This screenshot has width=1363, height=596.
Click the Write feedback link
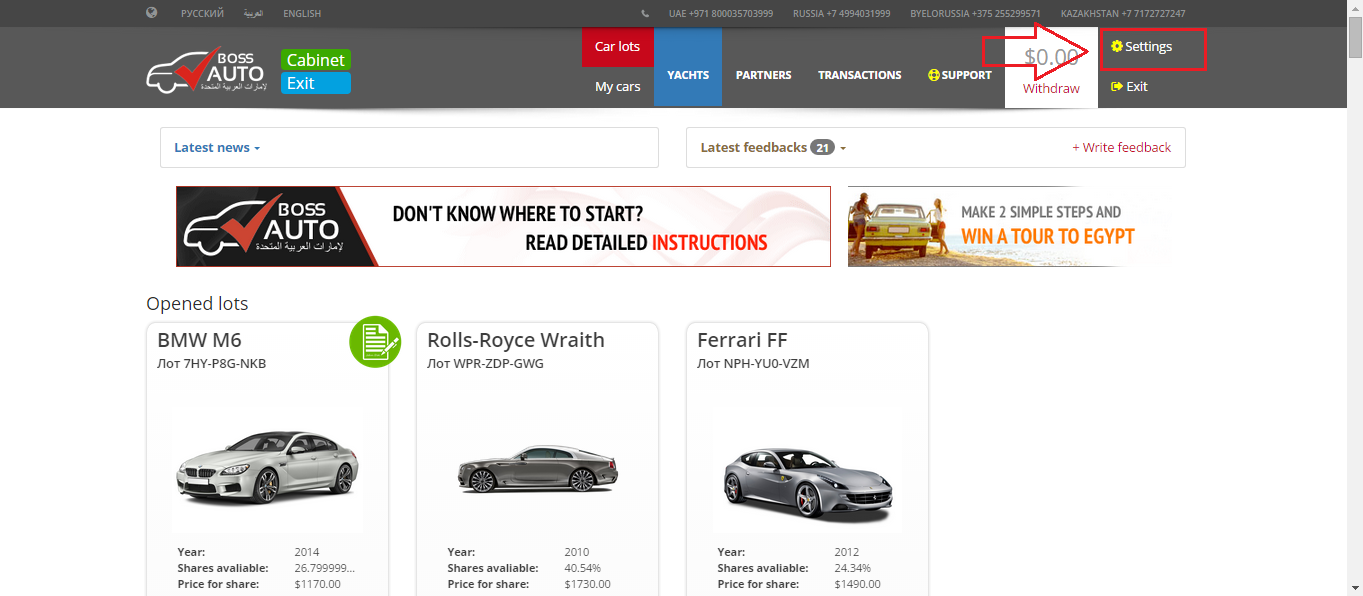tap(1121, 147)
